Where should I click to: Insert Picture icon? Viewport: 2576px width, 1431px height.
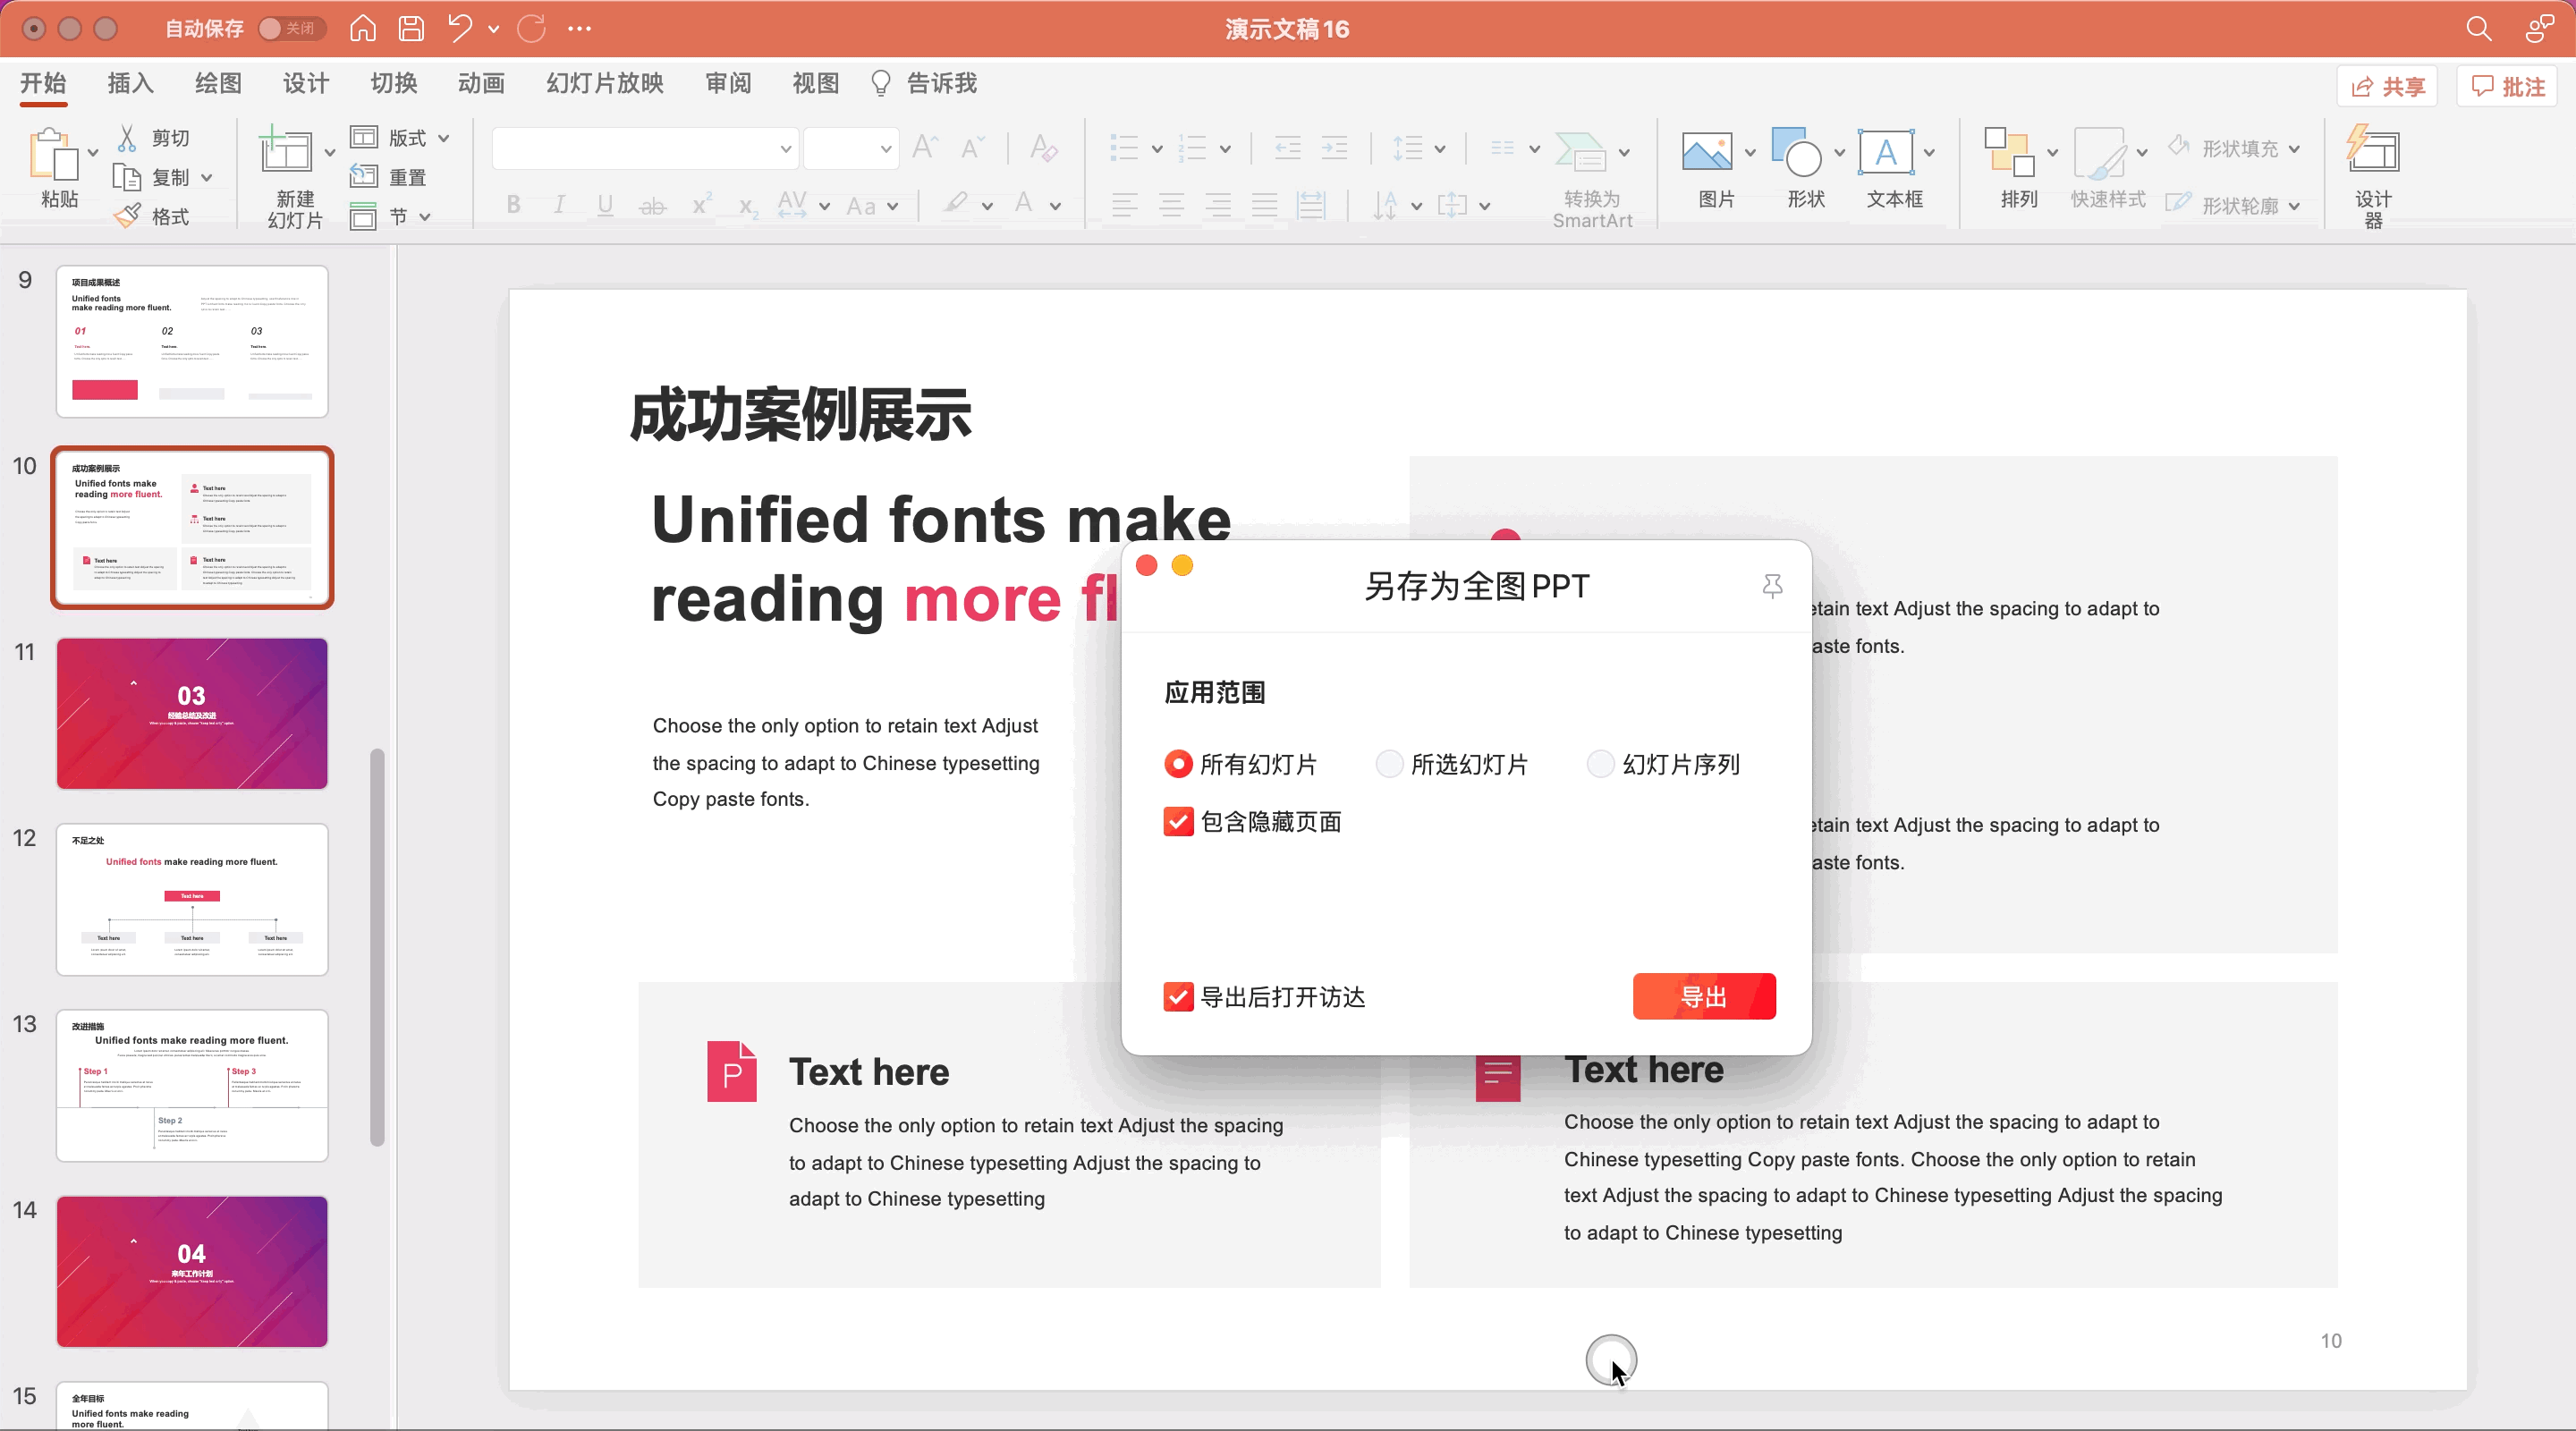[x=1707, y=152]
